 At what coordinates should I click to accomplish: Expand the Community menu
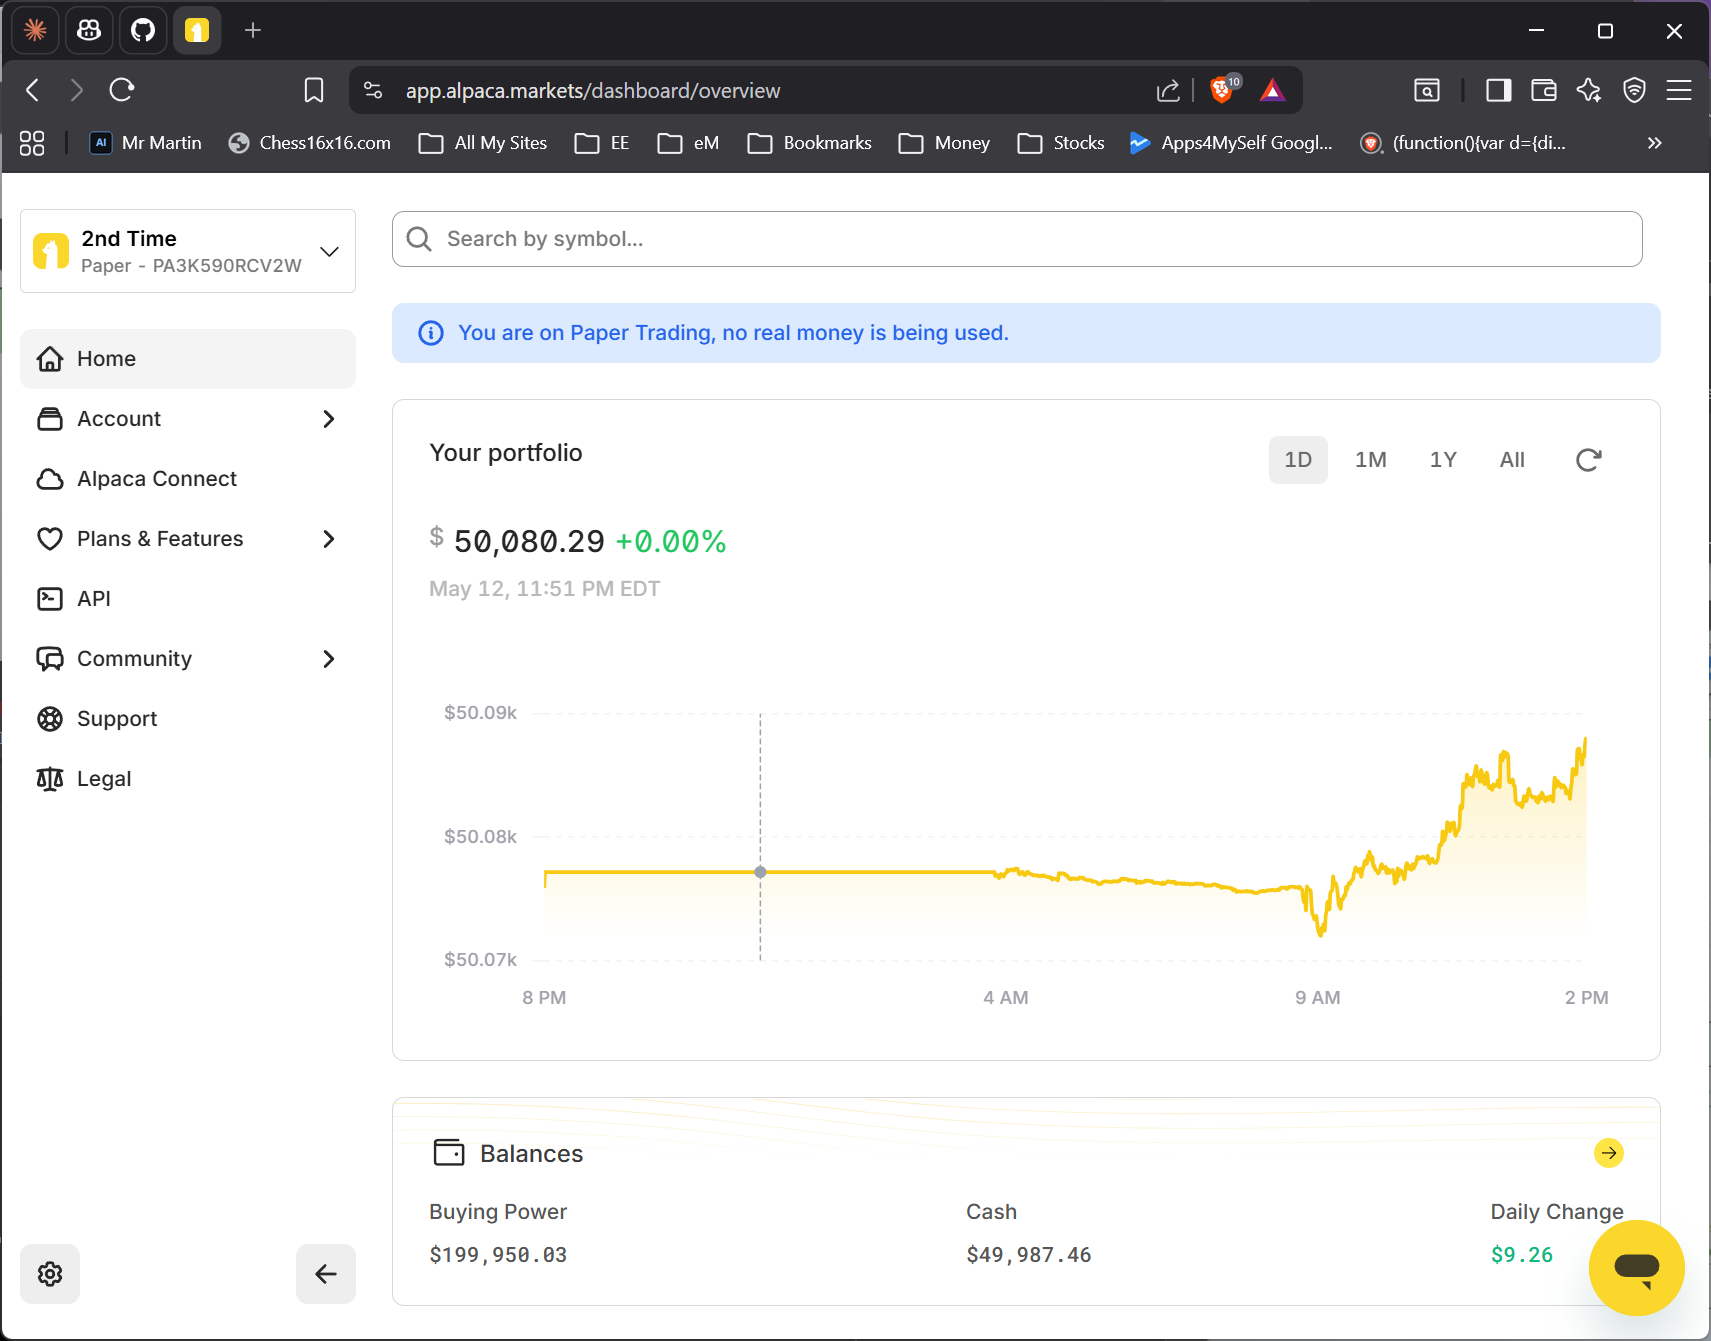188,659
